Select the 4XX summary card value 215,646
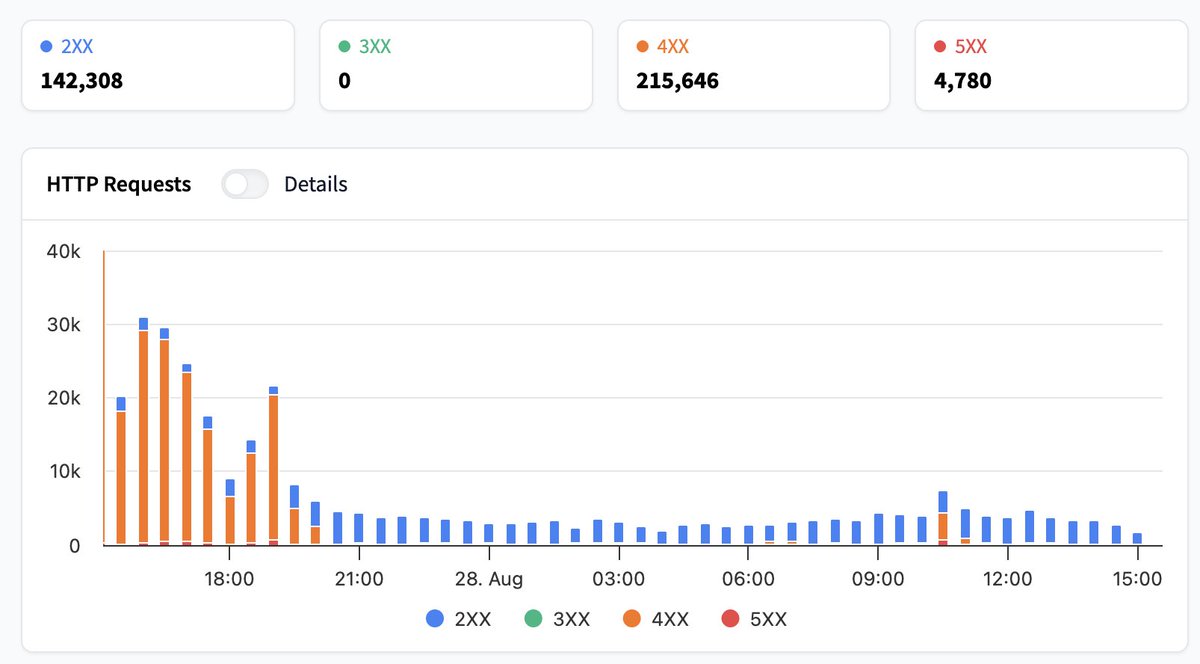This screenshot has width=1200, height=664. (x=677, y=81)
